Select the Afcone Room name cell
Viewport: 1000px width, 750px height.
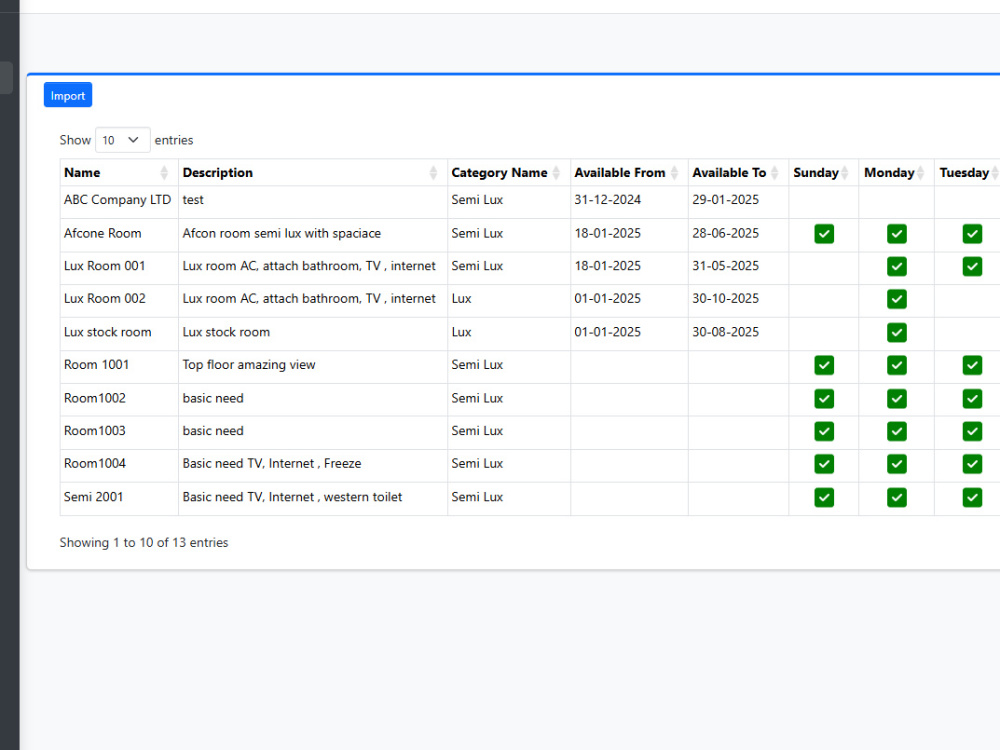[119, 235]
